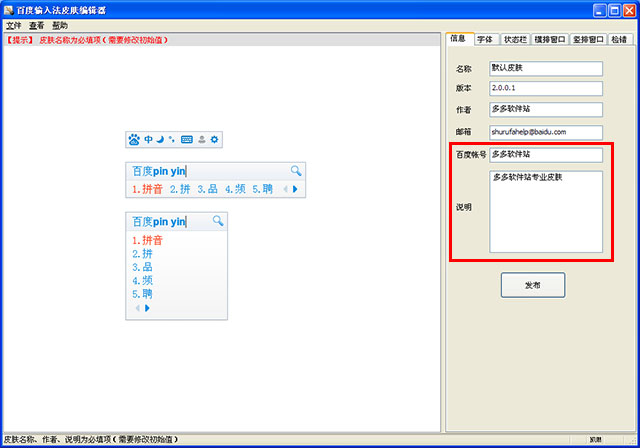
Task: Click the moon half-width icon in status bar
Action: (x=160, y=140)
